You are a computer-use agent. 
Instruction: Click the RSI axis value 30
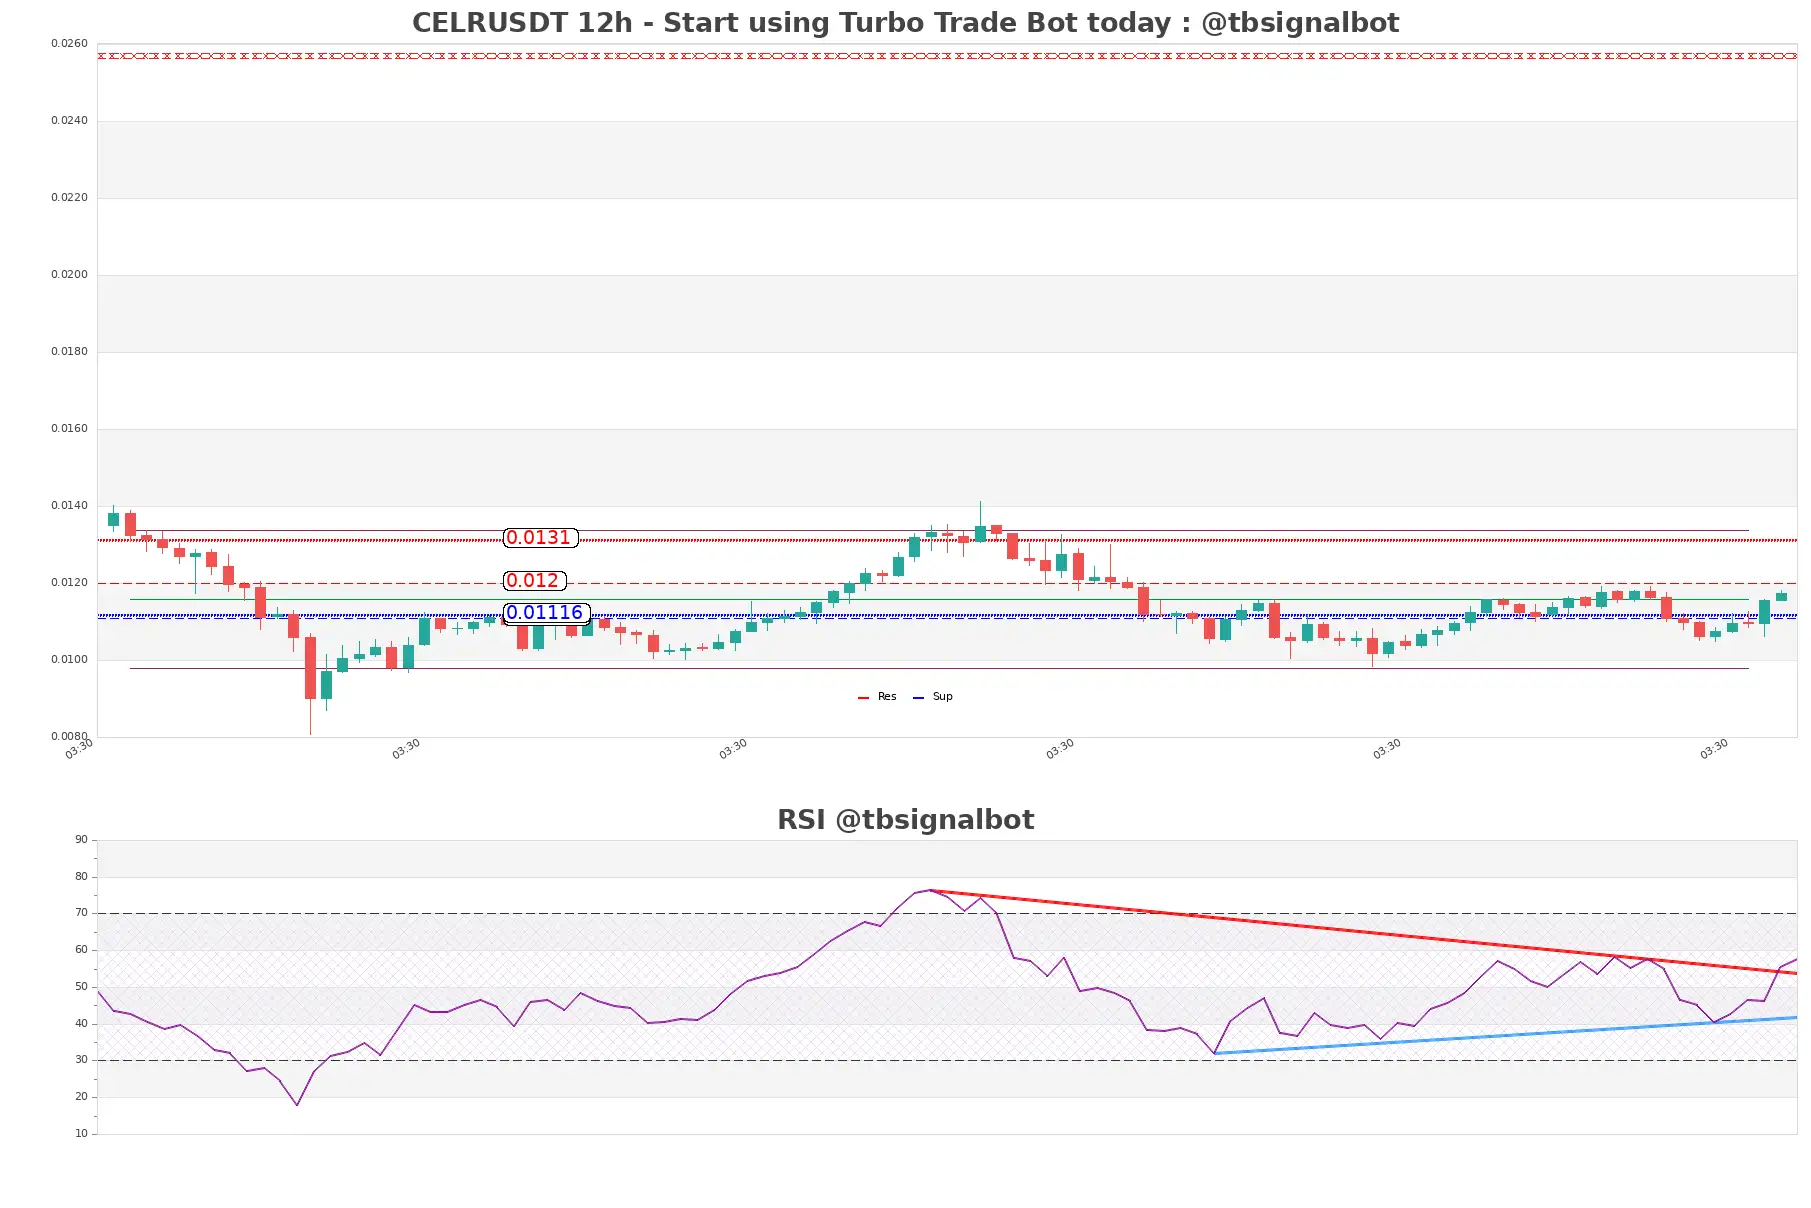pyautogui.click(x=81, y=1060)
